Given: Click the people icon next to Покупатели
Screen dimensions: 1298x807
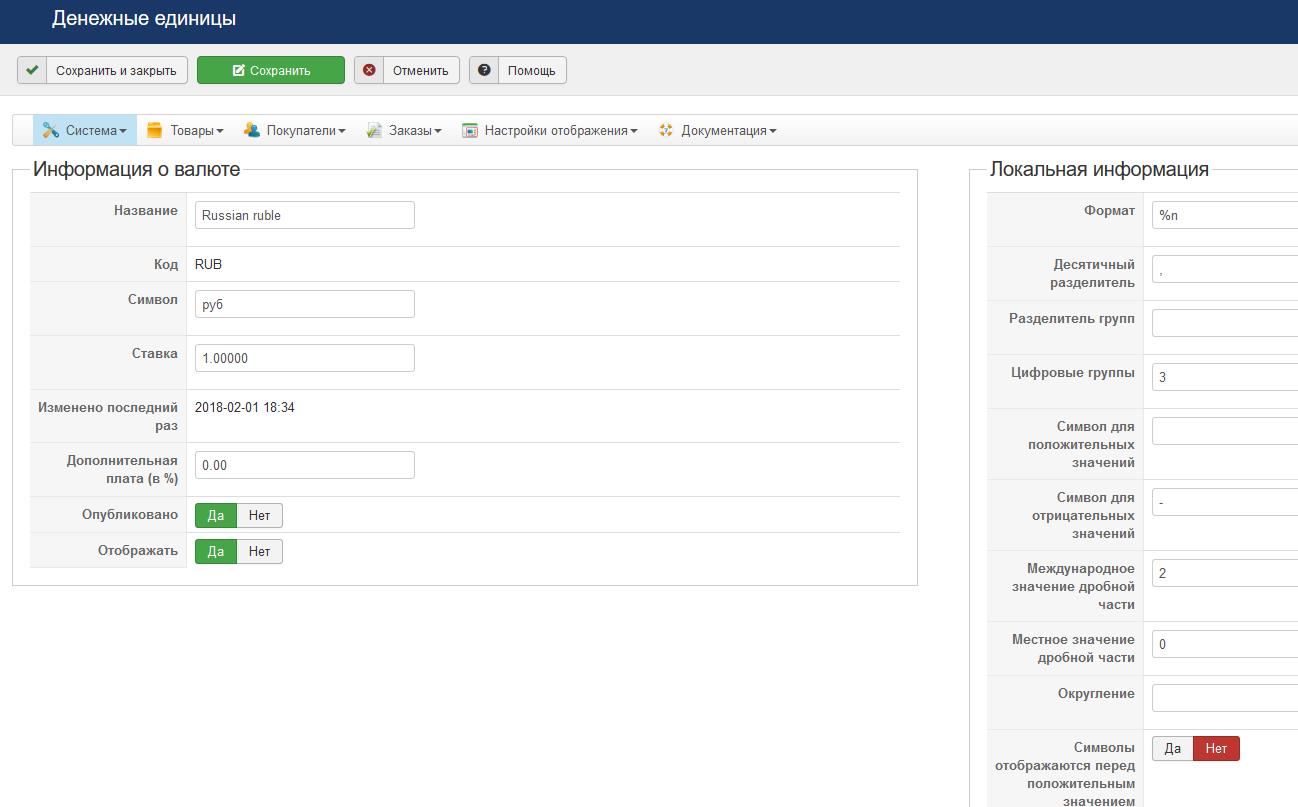Looking at the screenshot, I should 251,130.
